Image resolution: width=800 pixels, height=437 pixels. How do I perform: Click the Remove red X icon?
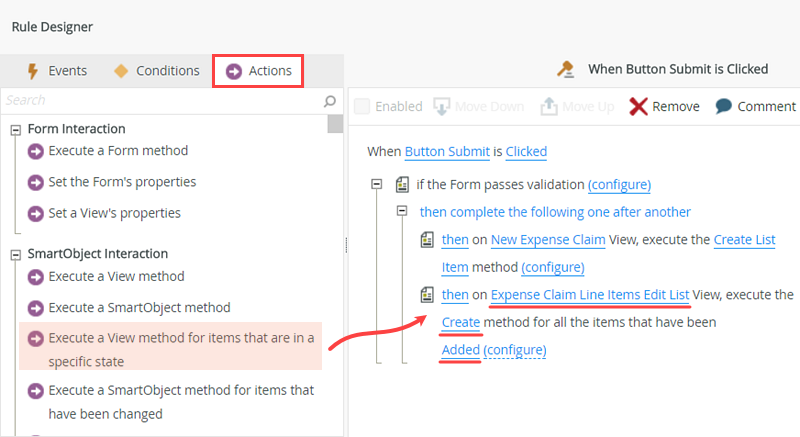coord(638,106)
